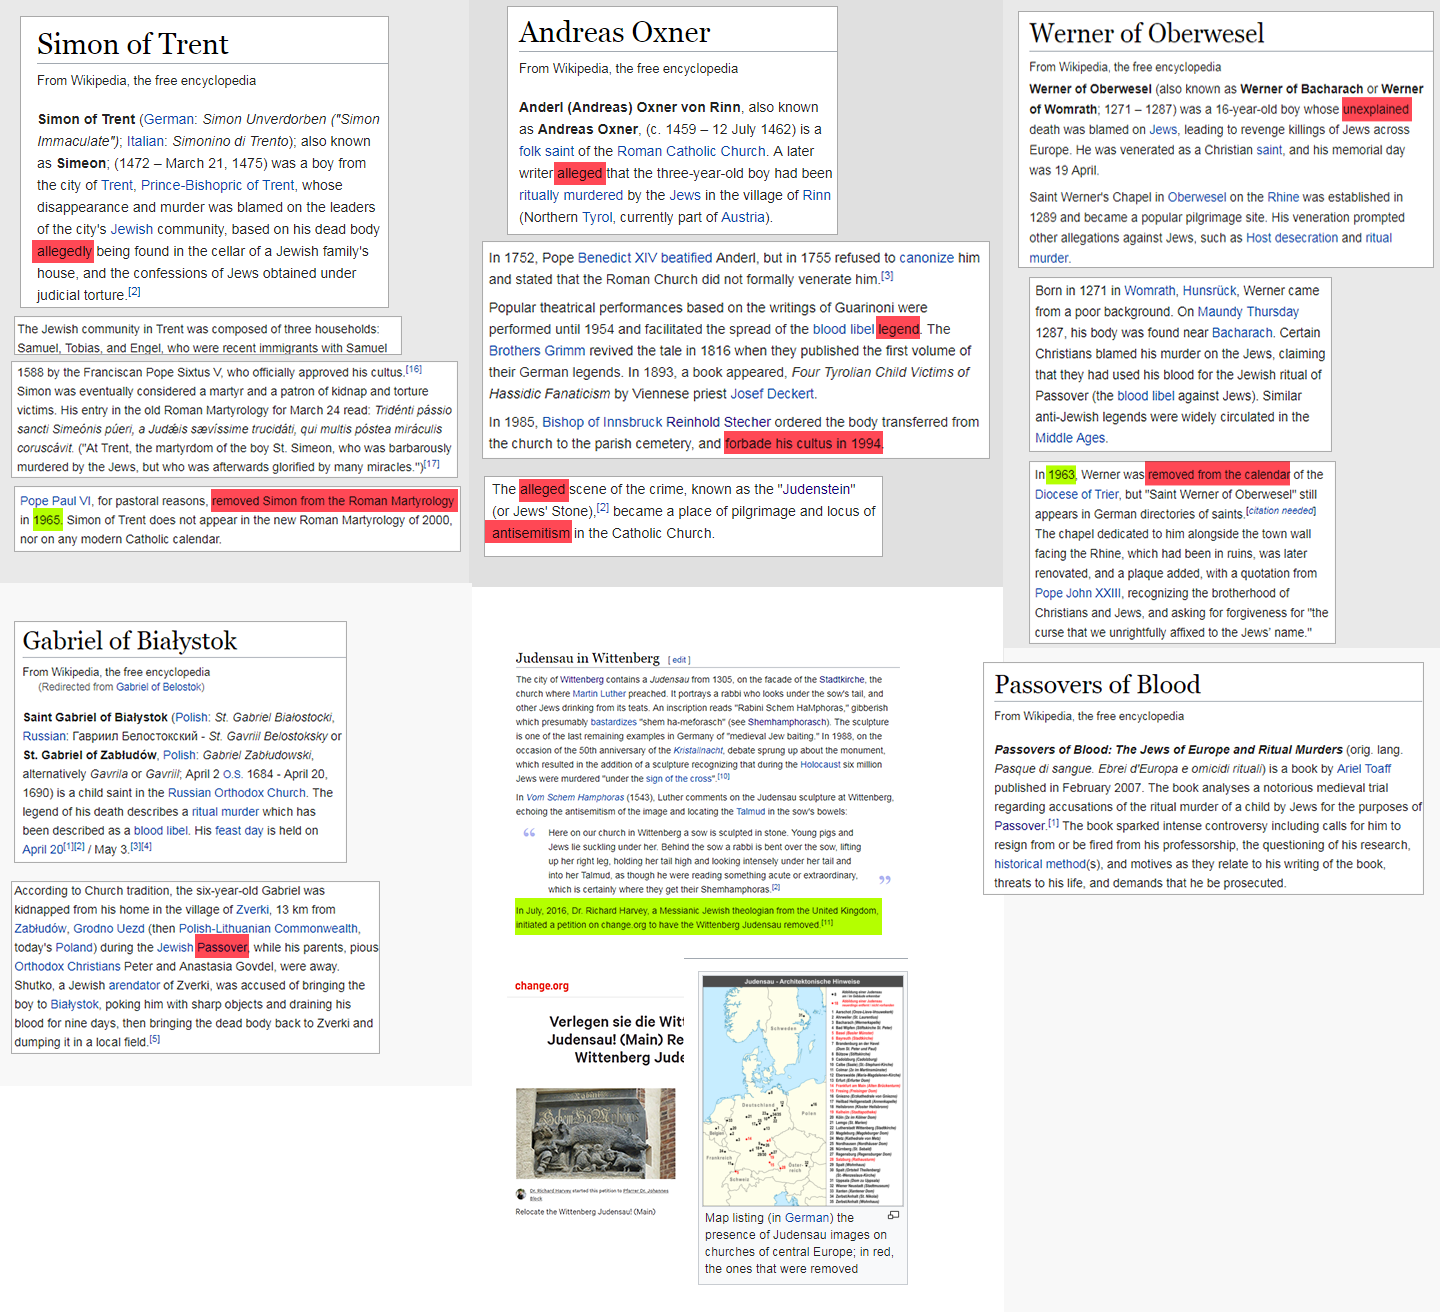Click the Oberwesel link in Saint Werner's Chapel paragraph
Screen dimensions: 1440x1312
(x=1196, y=197)
